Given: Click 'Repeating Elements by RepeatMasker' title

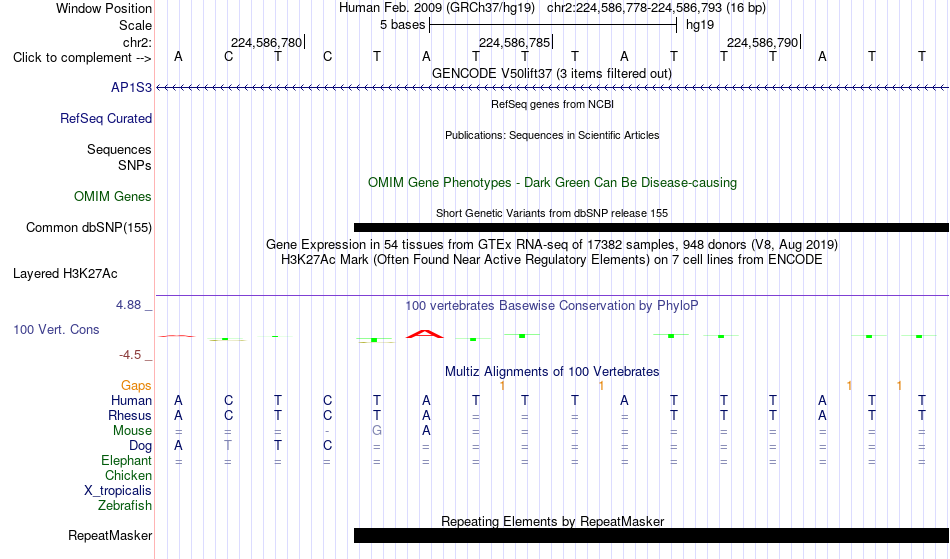Looking at the screenshot, I should point(553,521).
